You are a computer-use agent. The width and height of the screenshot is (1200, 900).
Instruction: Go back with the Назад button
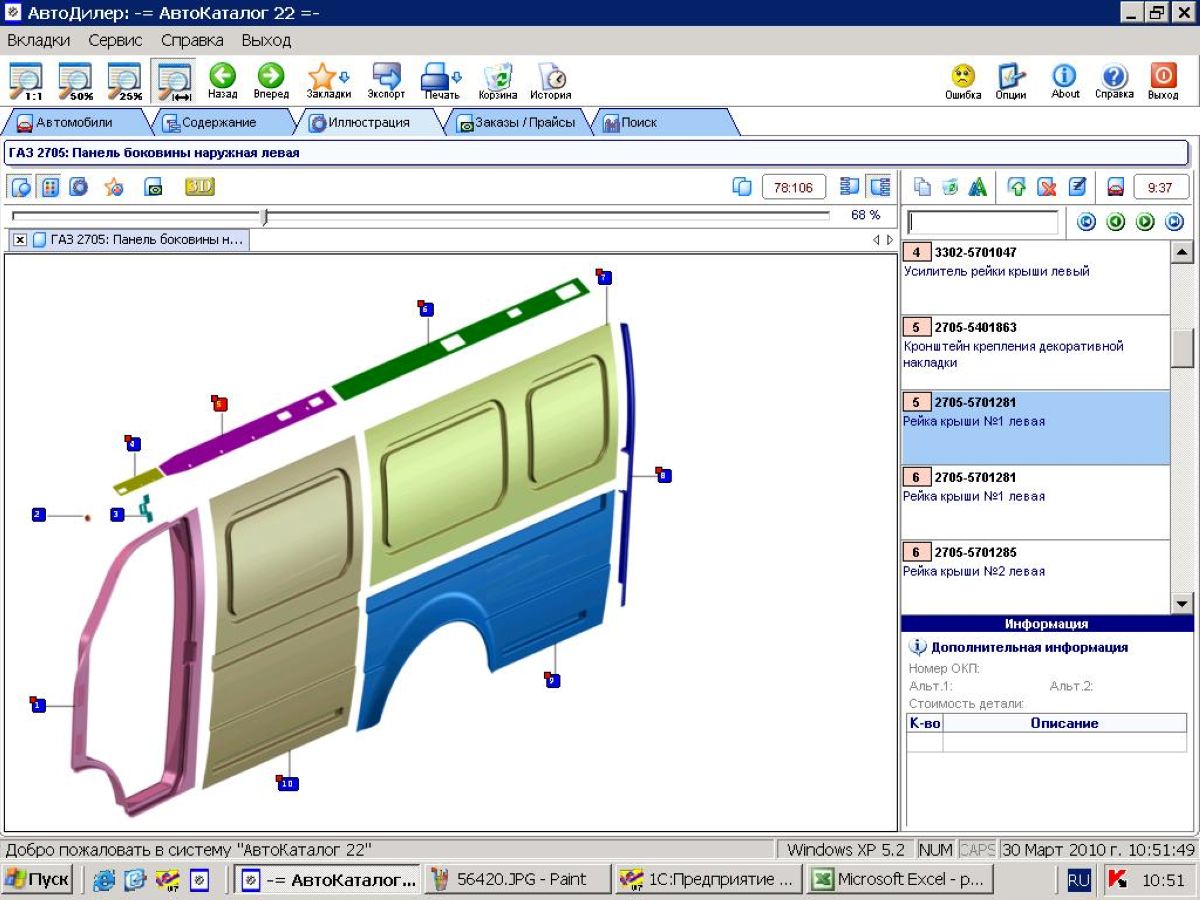tap(222, 81)
